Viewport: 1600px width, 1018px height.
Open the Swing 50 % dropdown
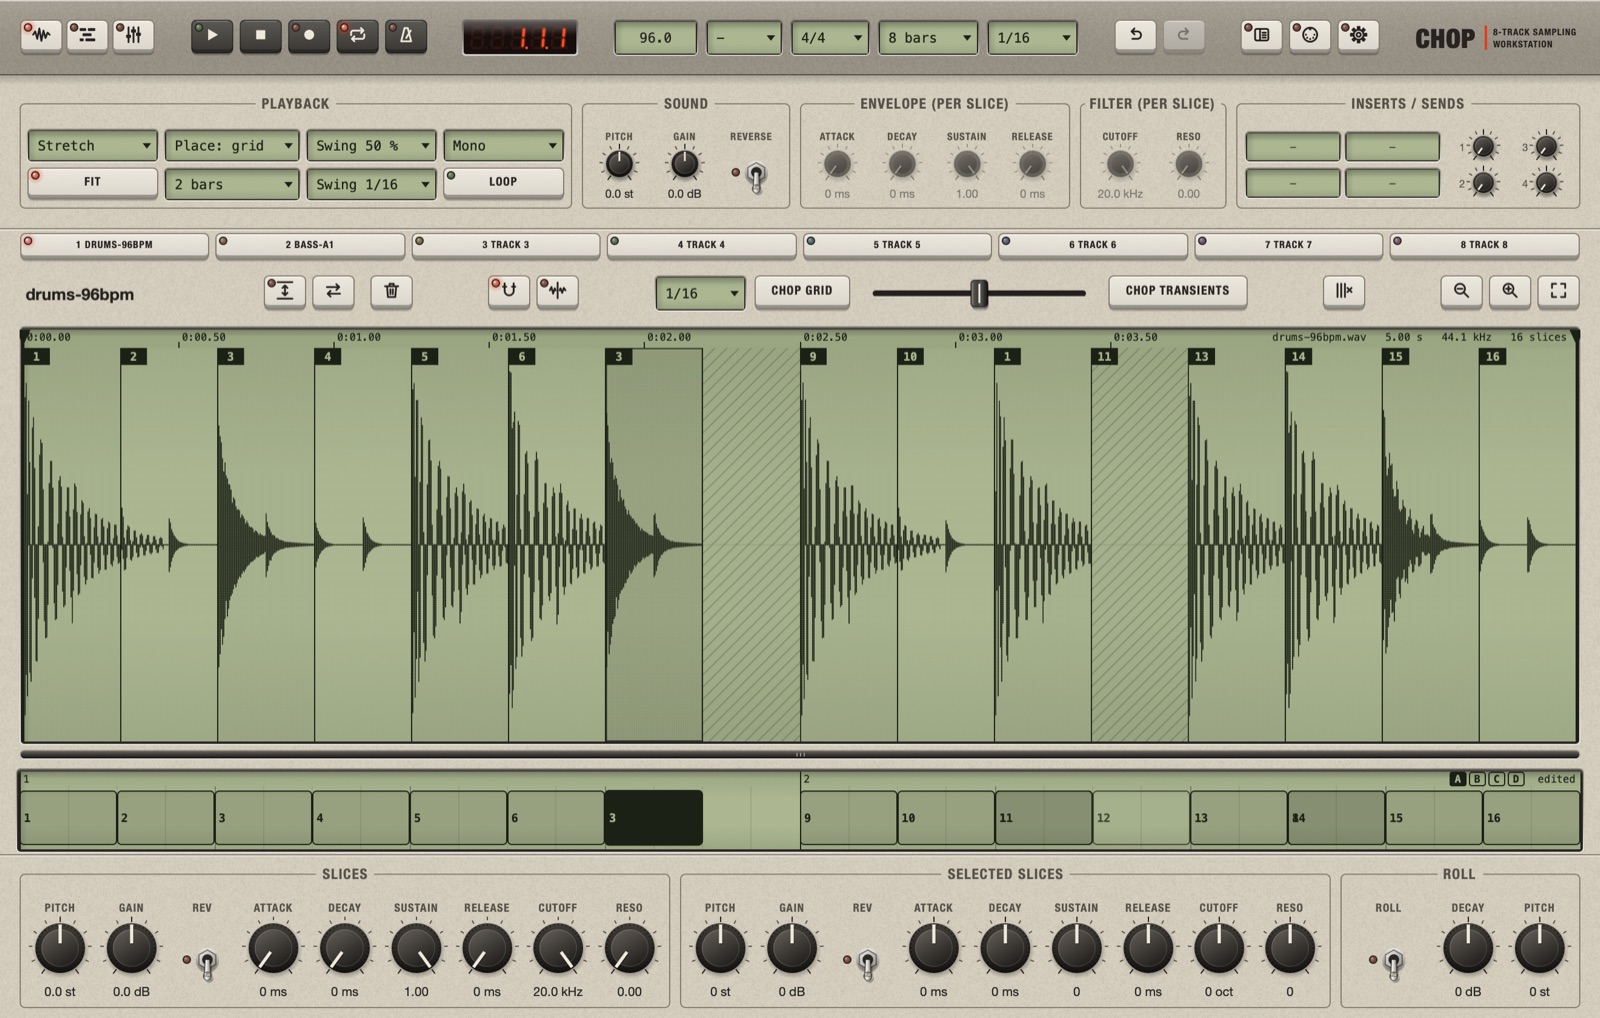click(x=371, y=146)
